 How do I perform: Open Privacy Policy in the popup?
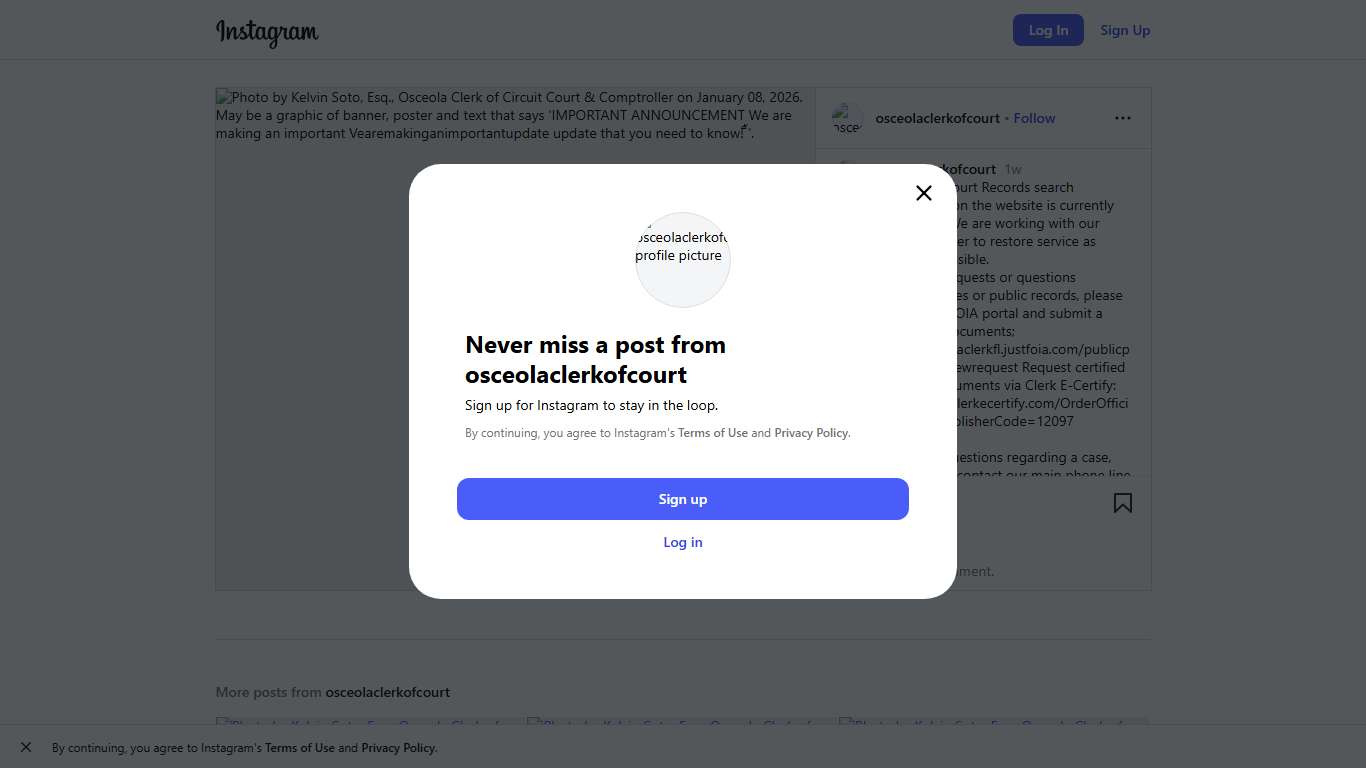point(811,433)
